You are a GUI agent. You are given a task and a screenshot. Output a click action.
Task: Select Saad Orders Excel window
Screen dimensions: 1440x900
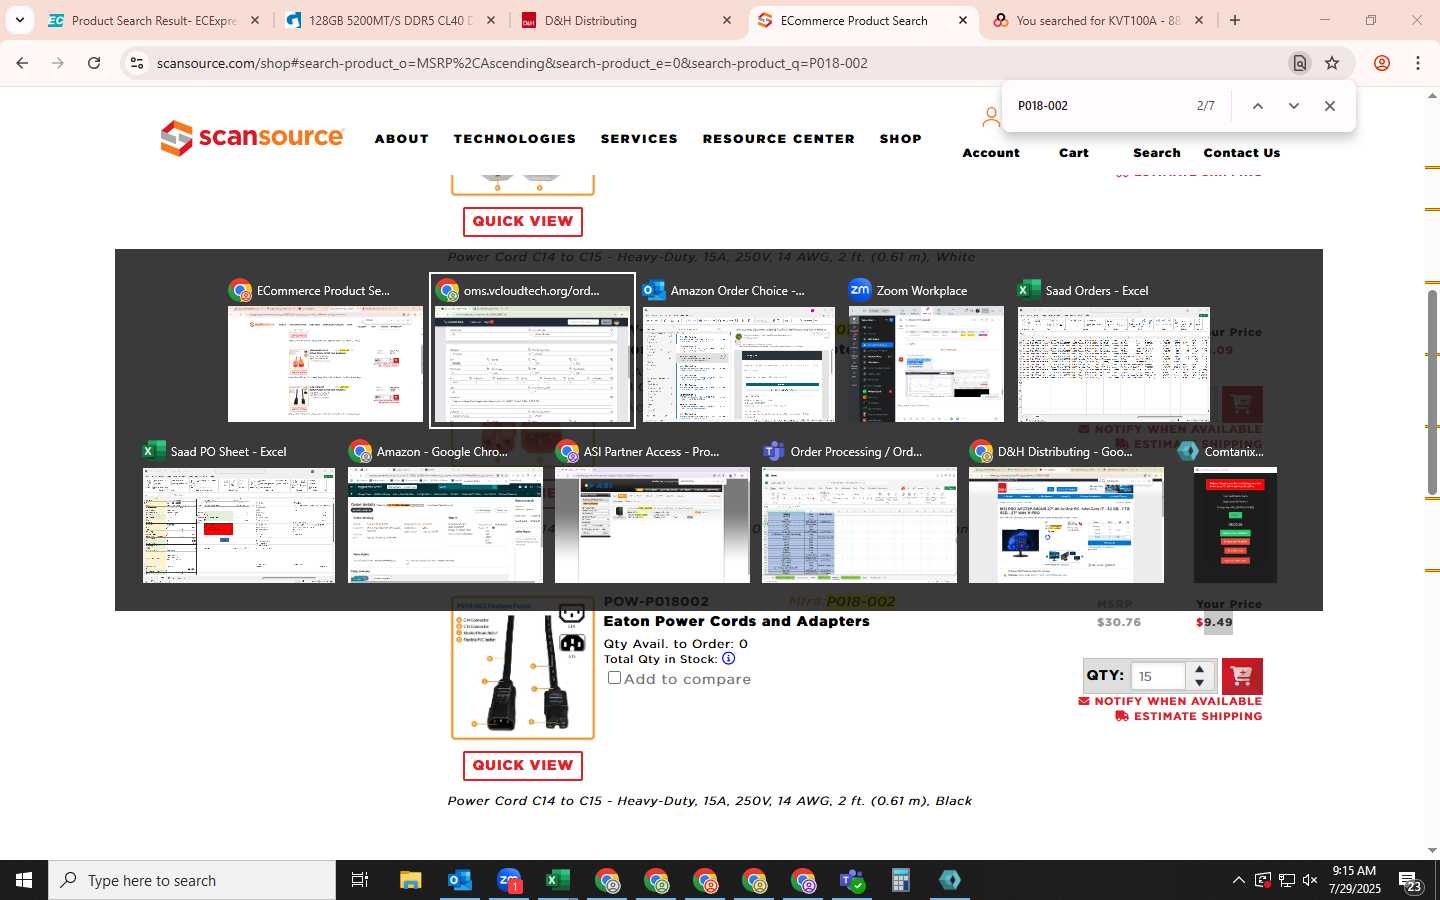1113,352
